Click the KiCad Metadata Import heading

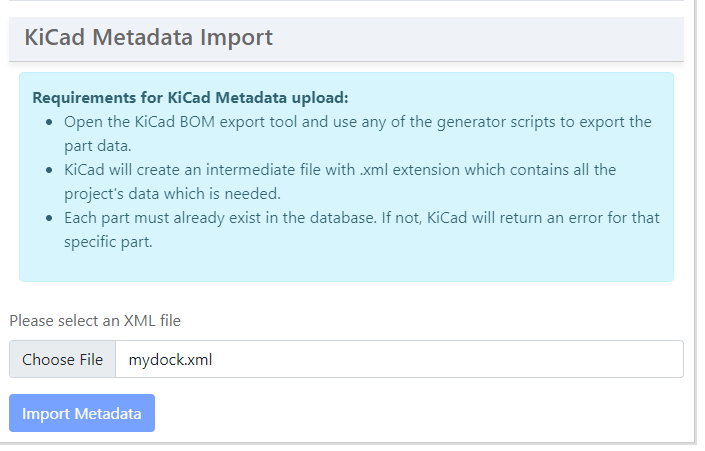pyautogui.click(x=148, y=38)
